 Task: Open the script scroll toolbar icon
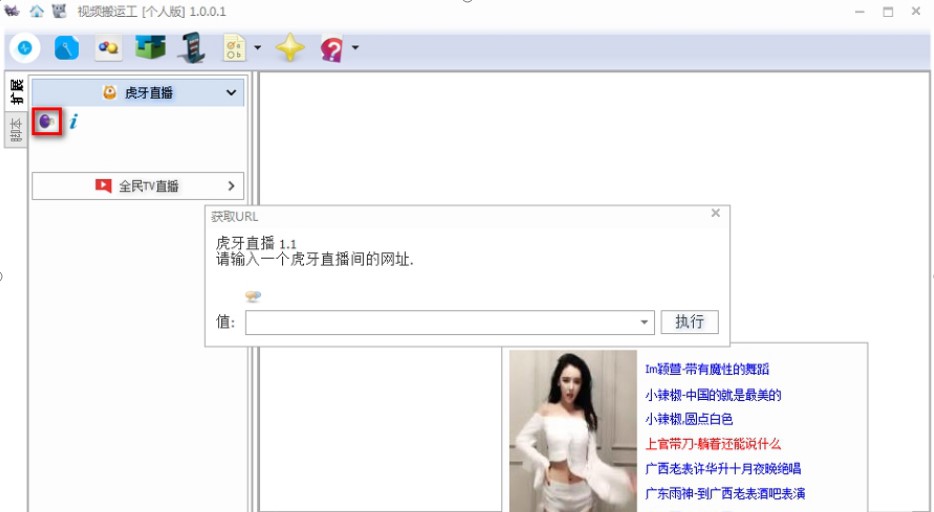(190, 48)
